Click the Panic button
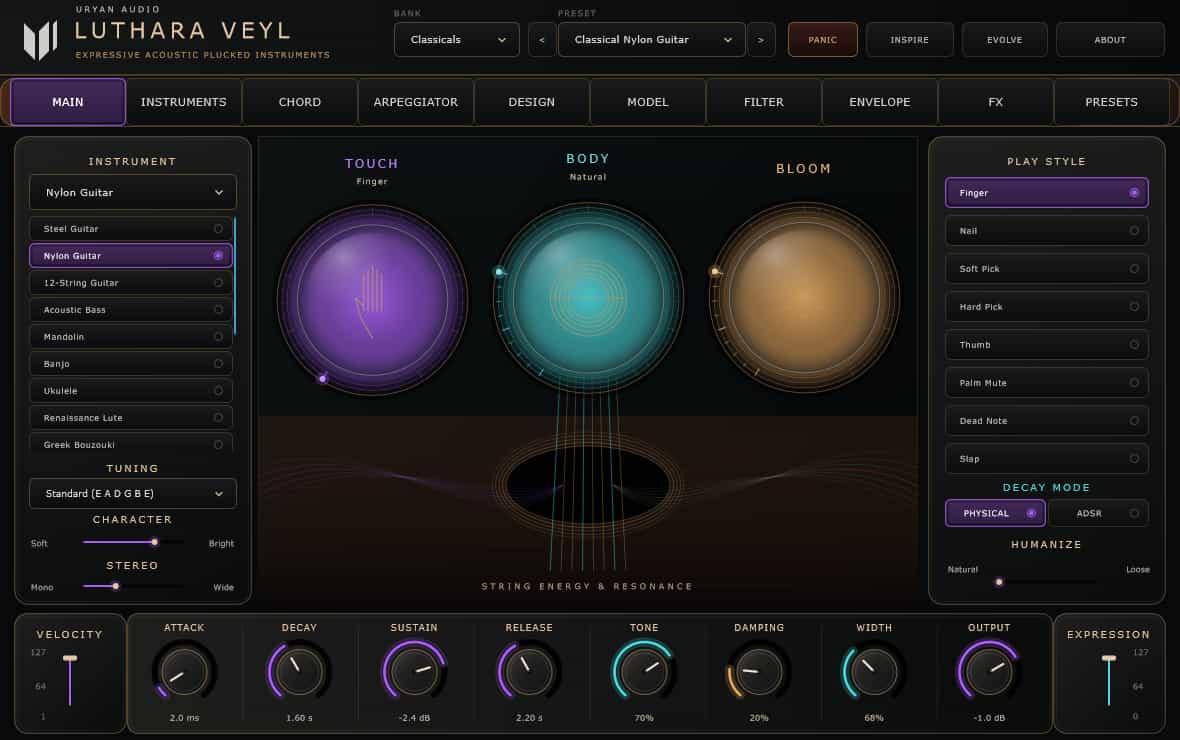The width and height of the screenshot is (1180, 740). [823, 40]
